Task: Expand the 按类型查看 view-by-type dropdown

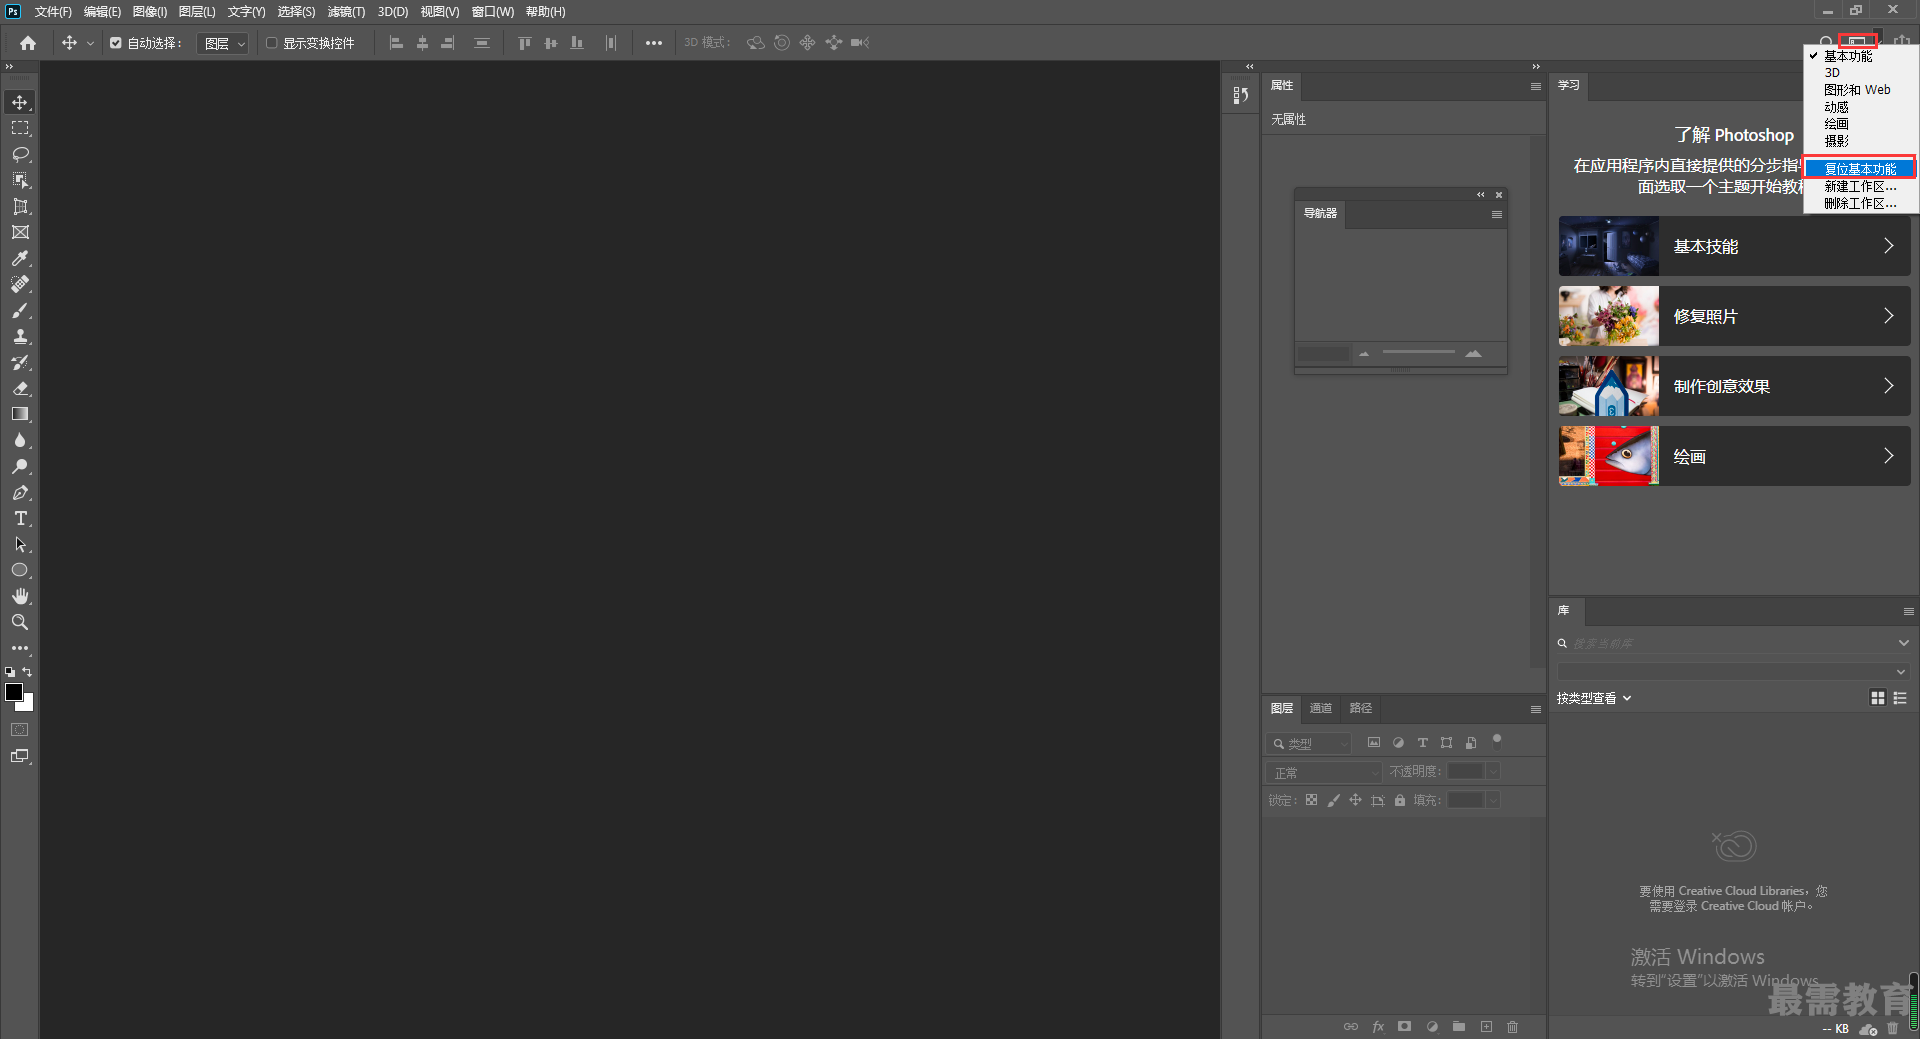Action: 1594,698
